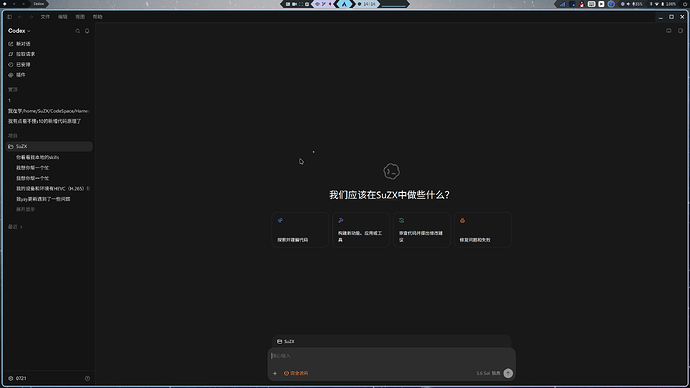Click the search icon in sidebar header
The image size is (690, 388).
point(77,31)
